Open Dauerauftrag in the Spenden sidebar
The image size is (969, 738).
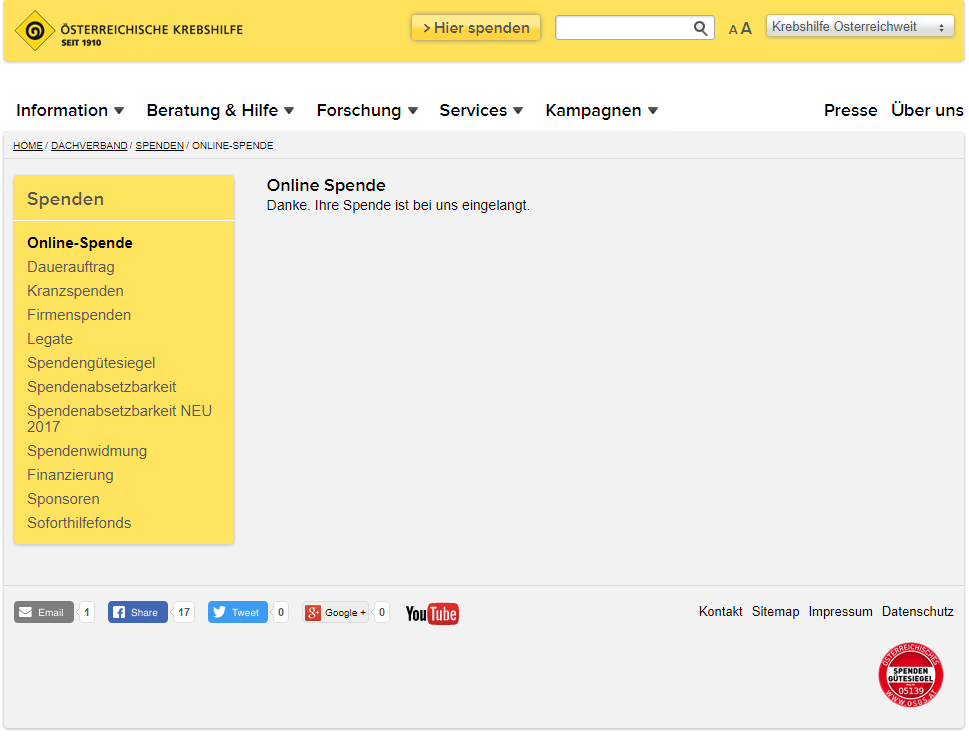point(70,267)
